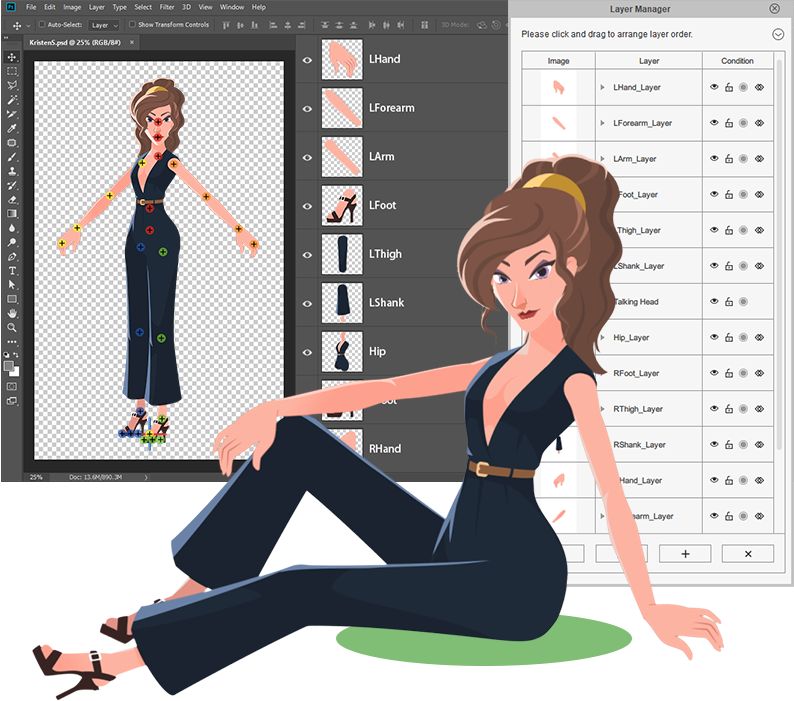Hide the LHand layer in Photoshop
The image size is (794, 701).
coord(307,60)
